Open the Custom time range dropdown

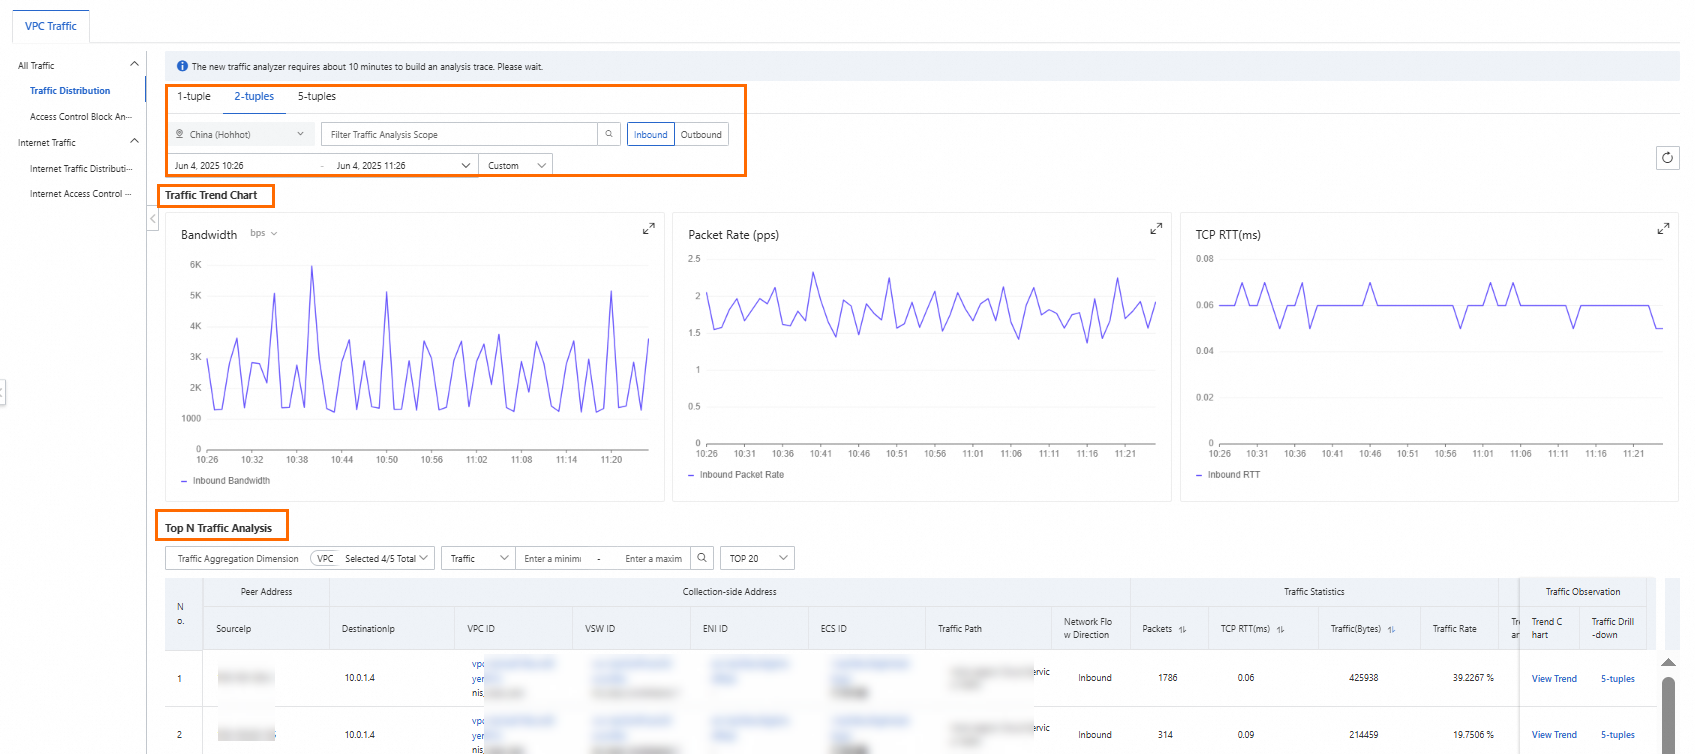516,165
